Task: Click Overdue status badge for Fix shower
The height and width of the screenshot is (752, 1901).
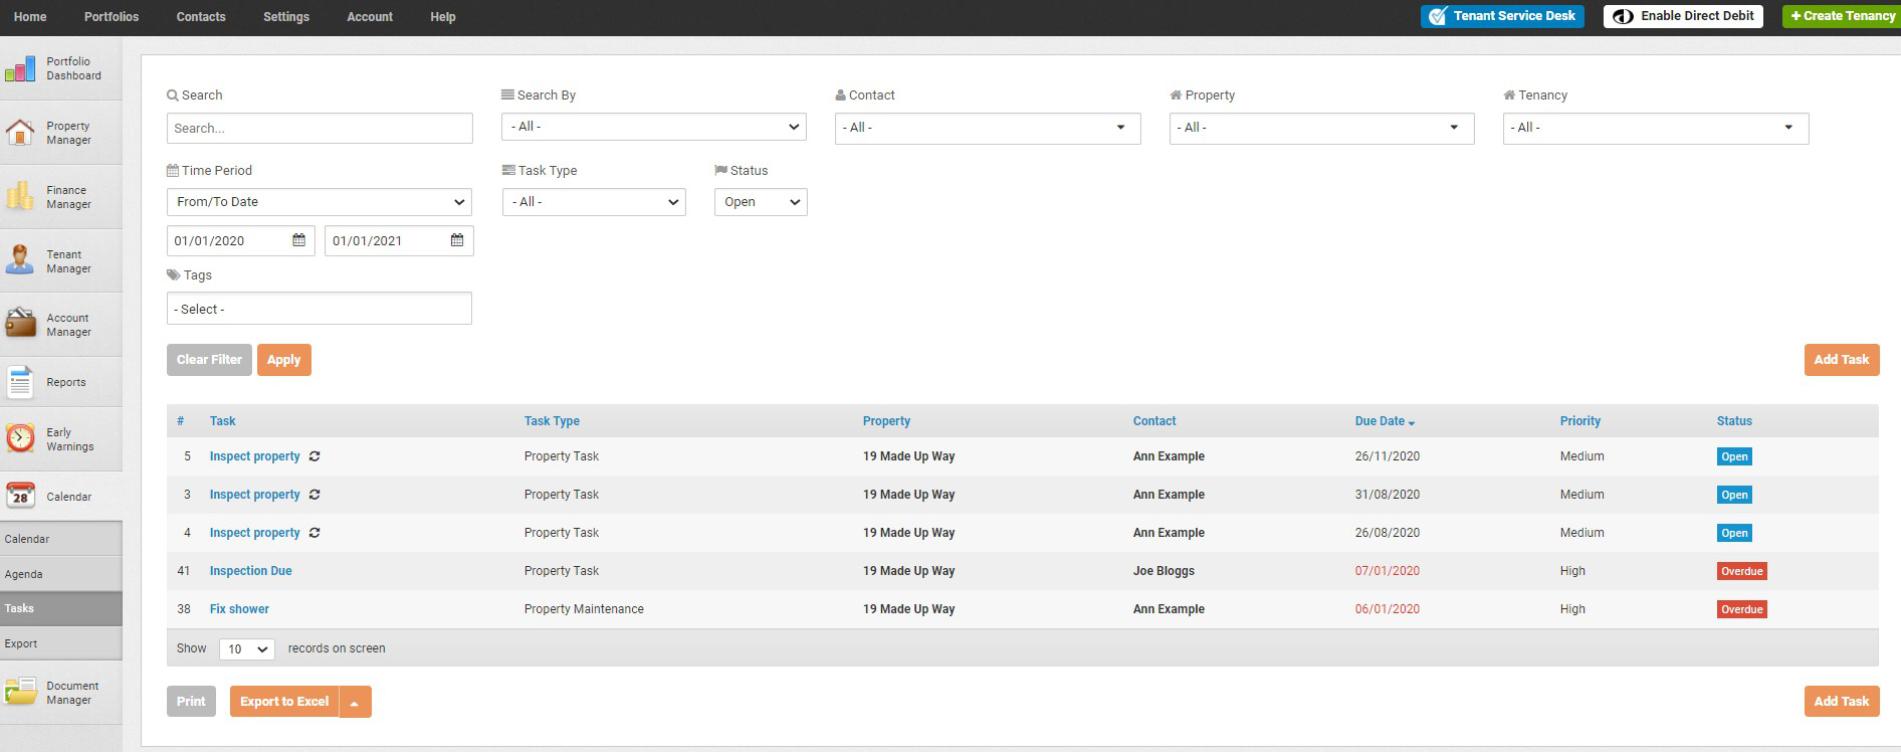Action: (x=1742, y=609)
